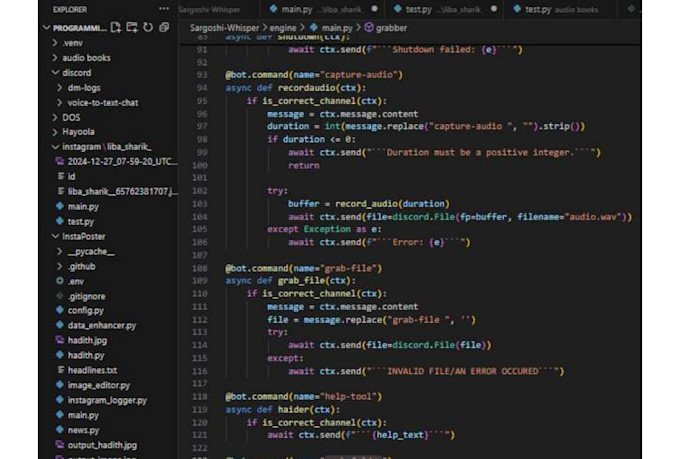Click text file icon beside headlines.txt
Viewport: 680px width, 459px height.
(61, 370)
